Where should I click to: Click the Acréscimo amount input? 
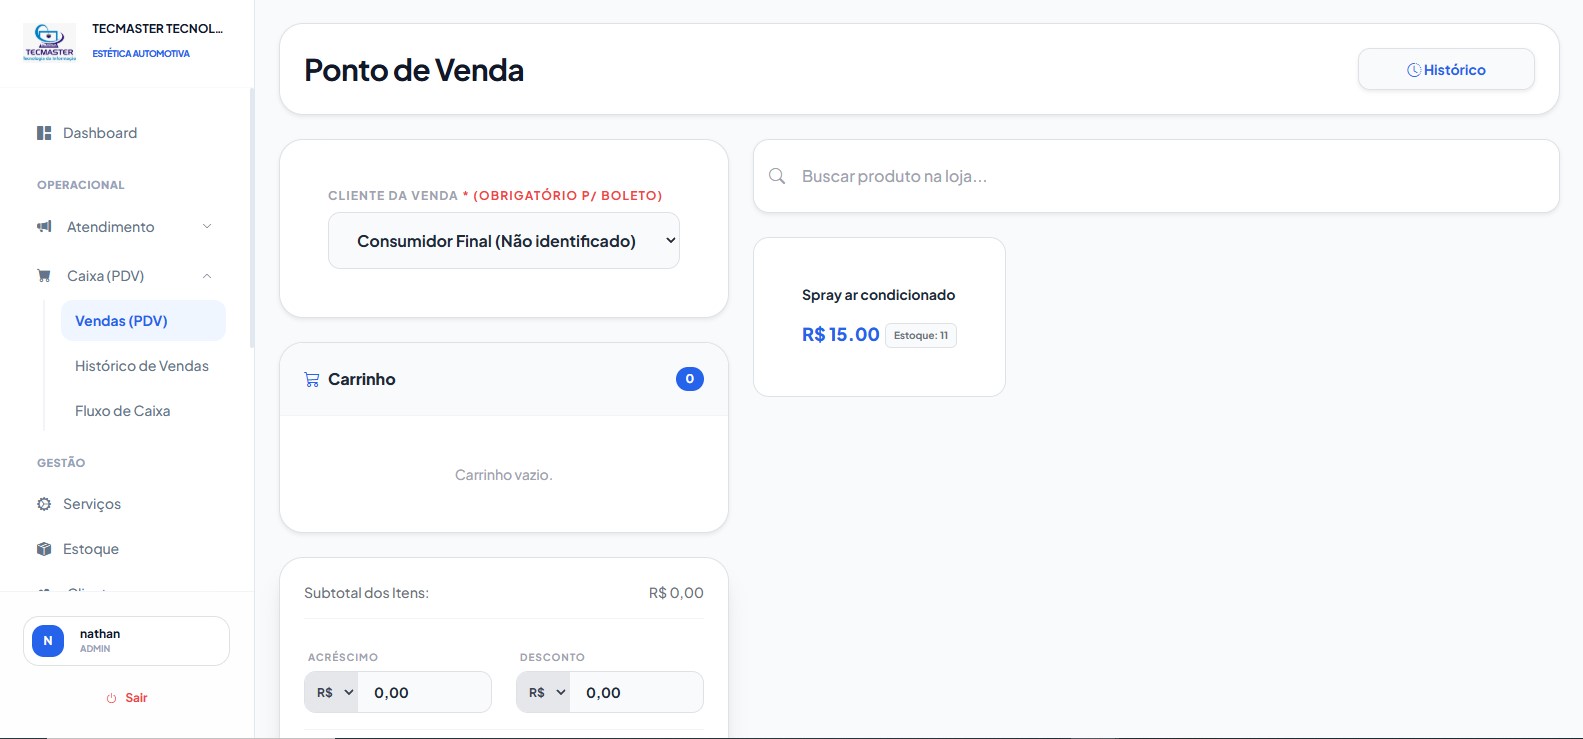point(425,692)
